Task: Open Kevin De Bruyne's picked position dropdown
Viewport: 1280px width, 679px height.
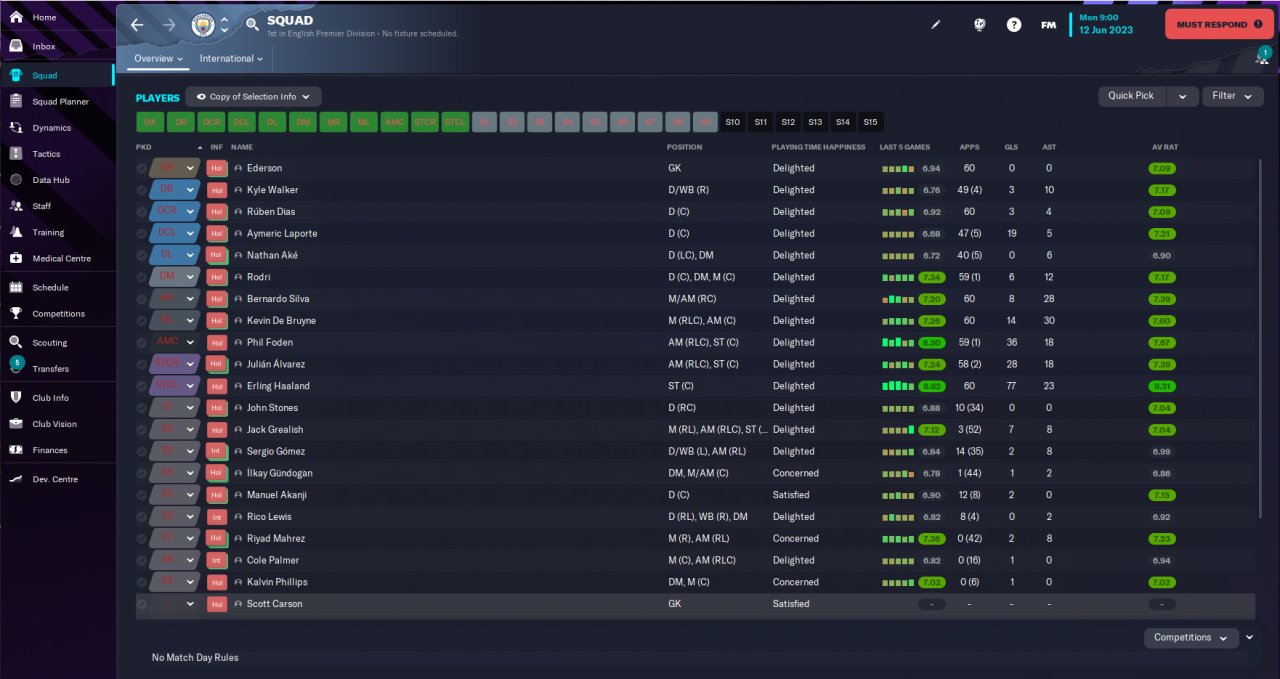Action: tap(190, 320)
